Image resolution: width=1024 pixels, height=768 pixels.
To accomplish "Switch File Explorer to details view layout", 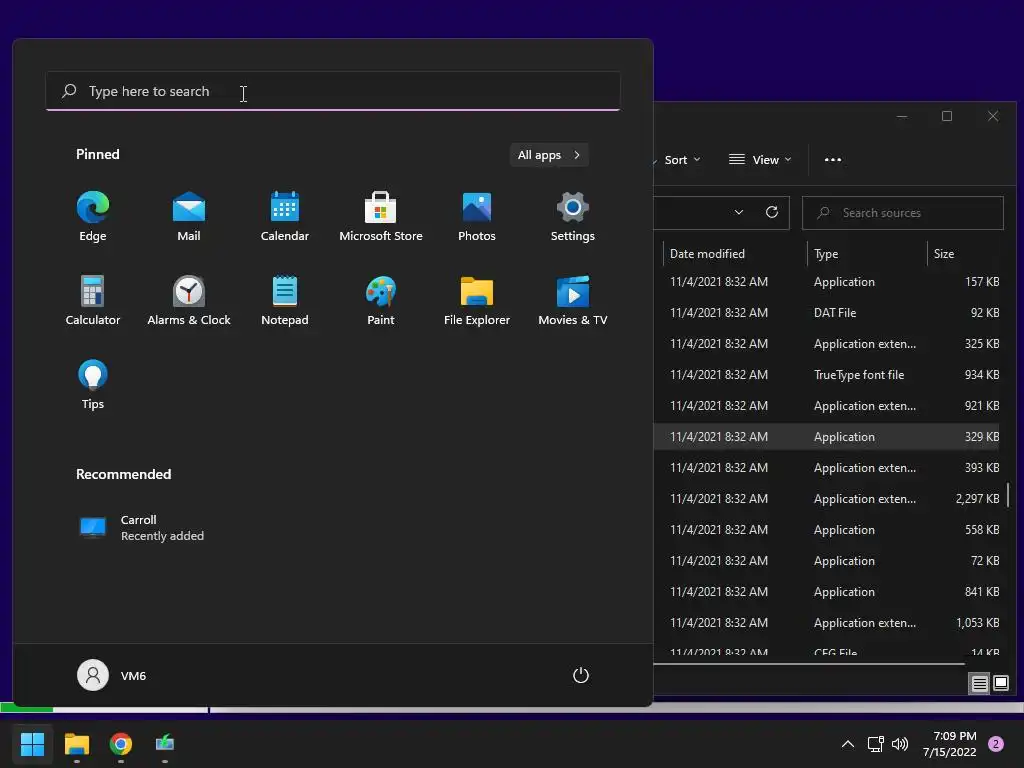I will pyautogui.click(x=979, y=683).
